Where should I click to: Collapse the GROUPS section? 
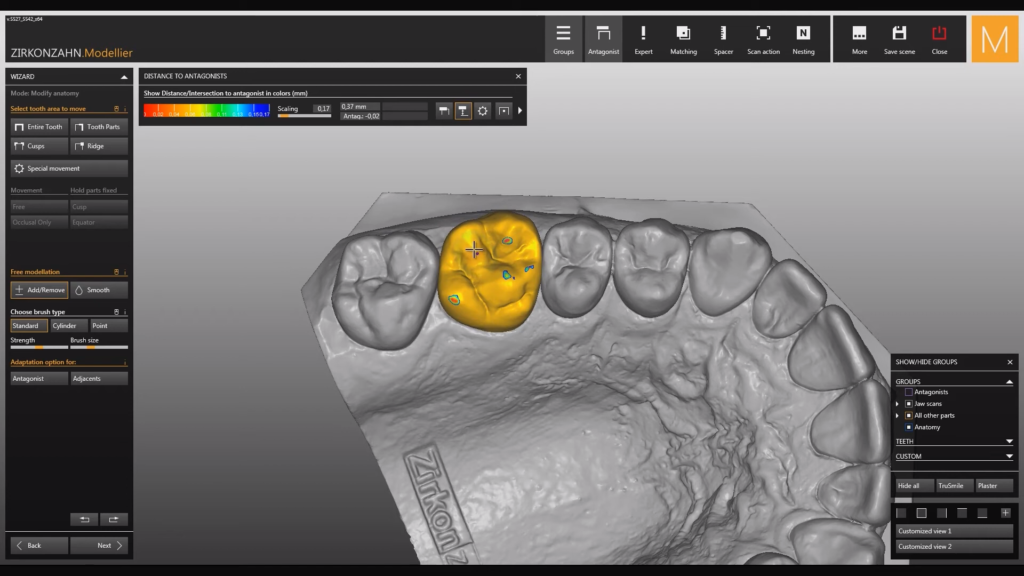click(x=1009, y=381)
